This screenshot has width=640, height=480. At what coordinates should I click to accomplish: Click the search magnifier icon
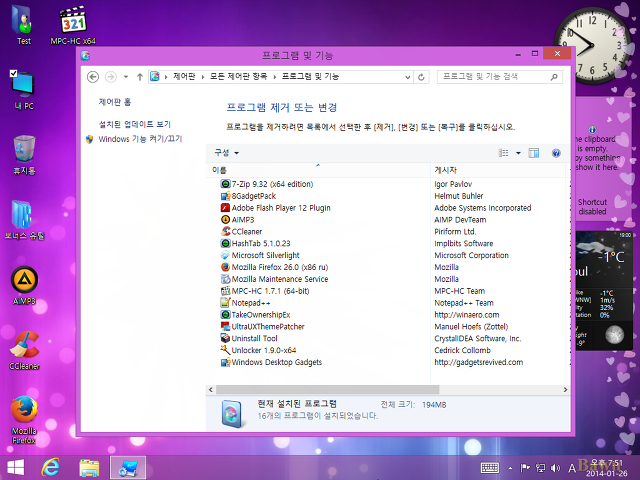pyautogui.click(x=554, y=77)
